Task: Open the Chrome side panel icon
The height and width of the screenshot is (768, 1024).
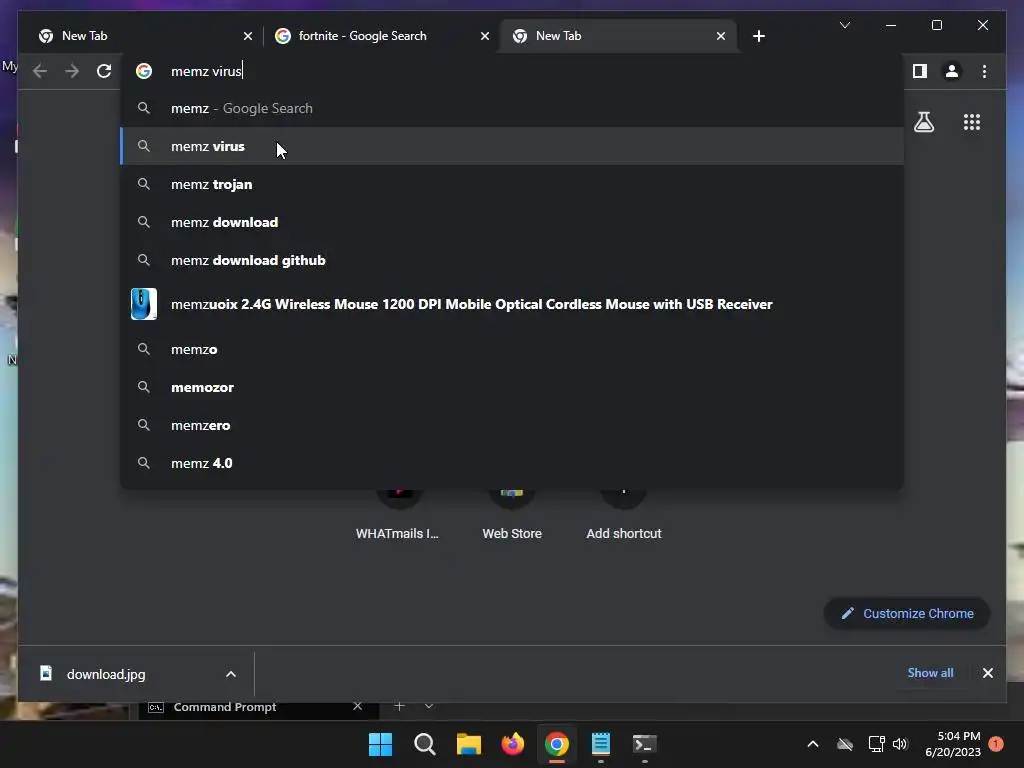Action: (920, 71)
